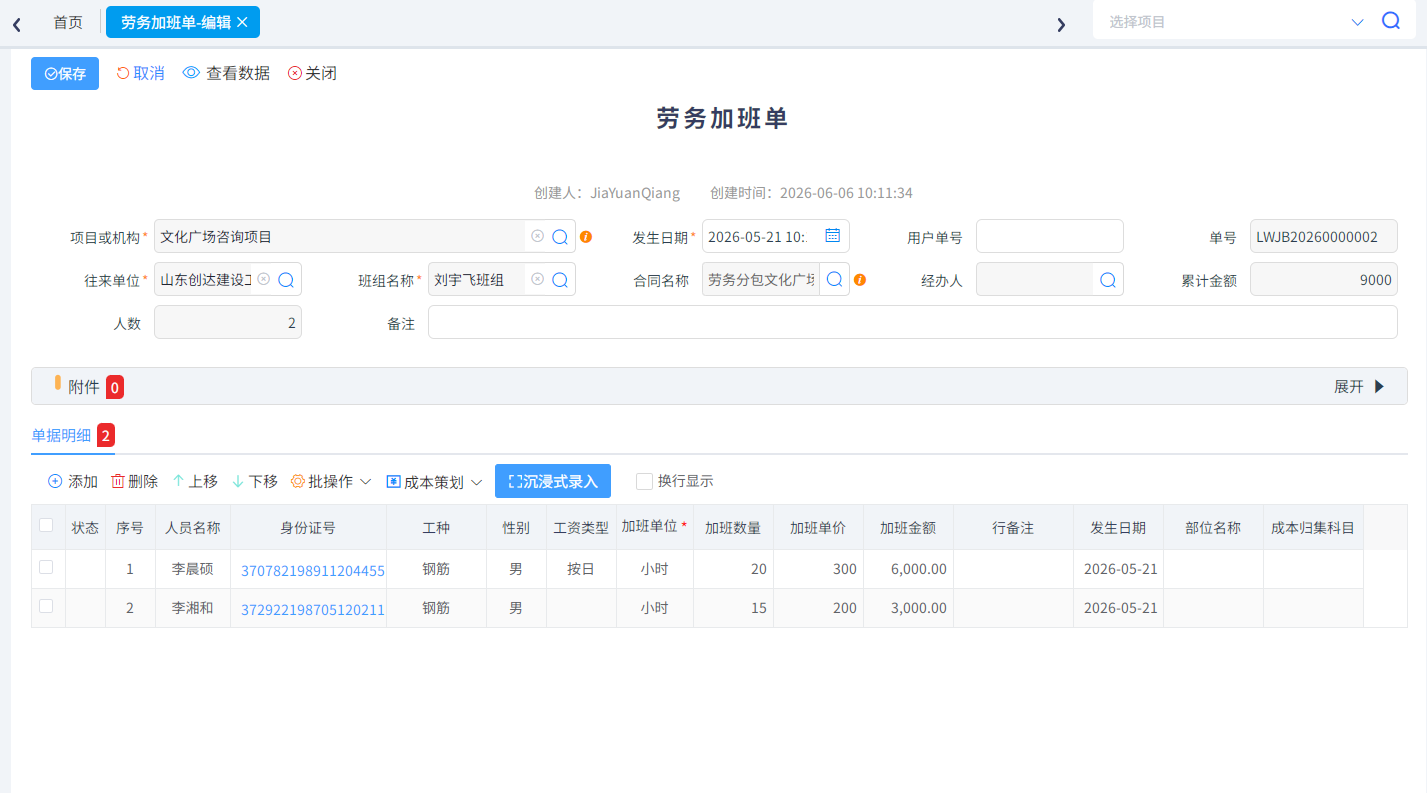This screenshot has height=793, width=1427.
Task: Click the search magnifier beside 项目或机构 field
Action: click(560, 237)
